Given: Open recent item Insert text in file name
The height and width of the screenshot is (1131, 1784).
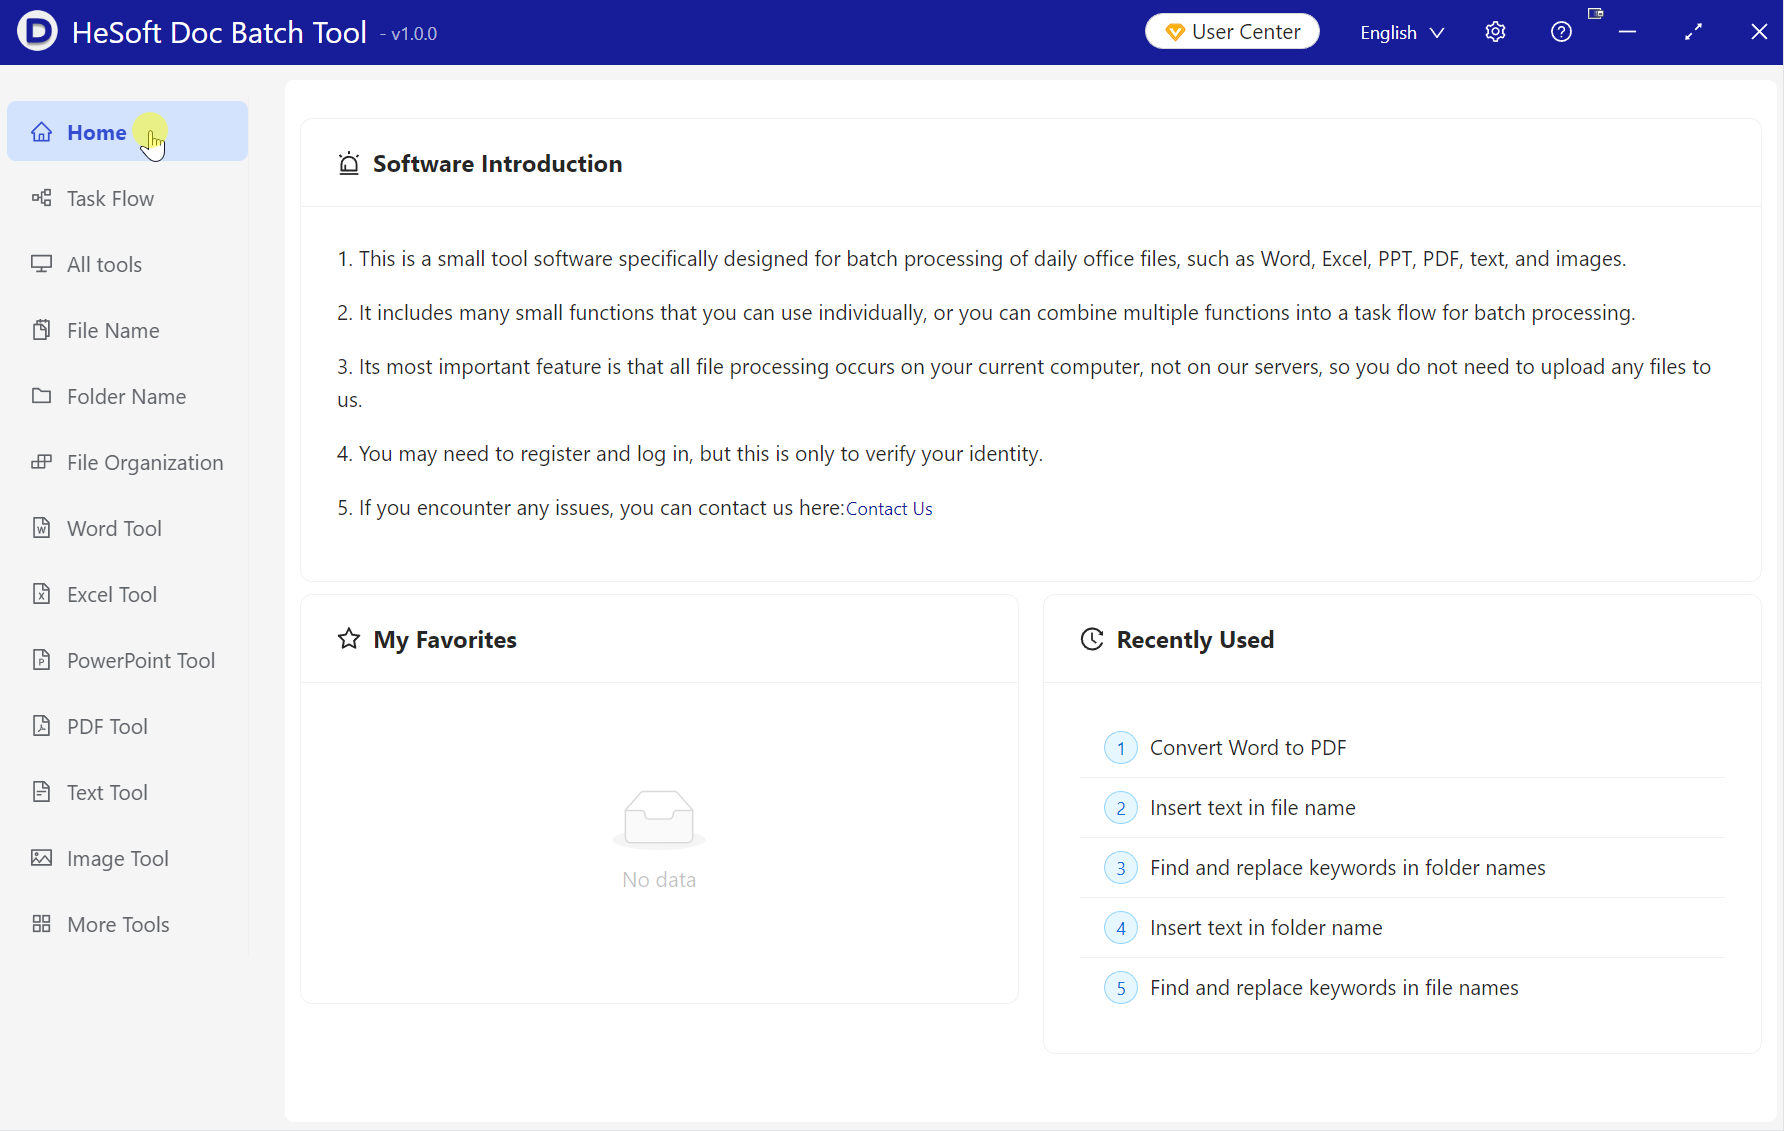Looking at the screenshot, I should point(1252,808).
